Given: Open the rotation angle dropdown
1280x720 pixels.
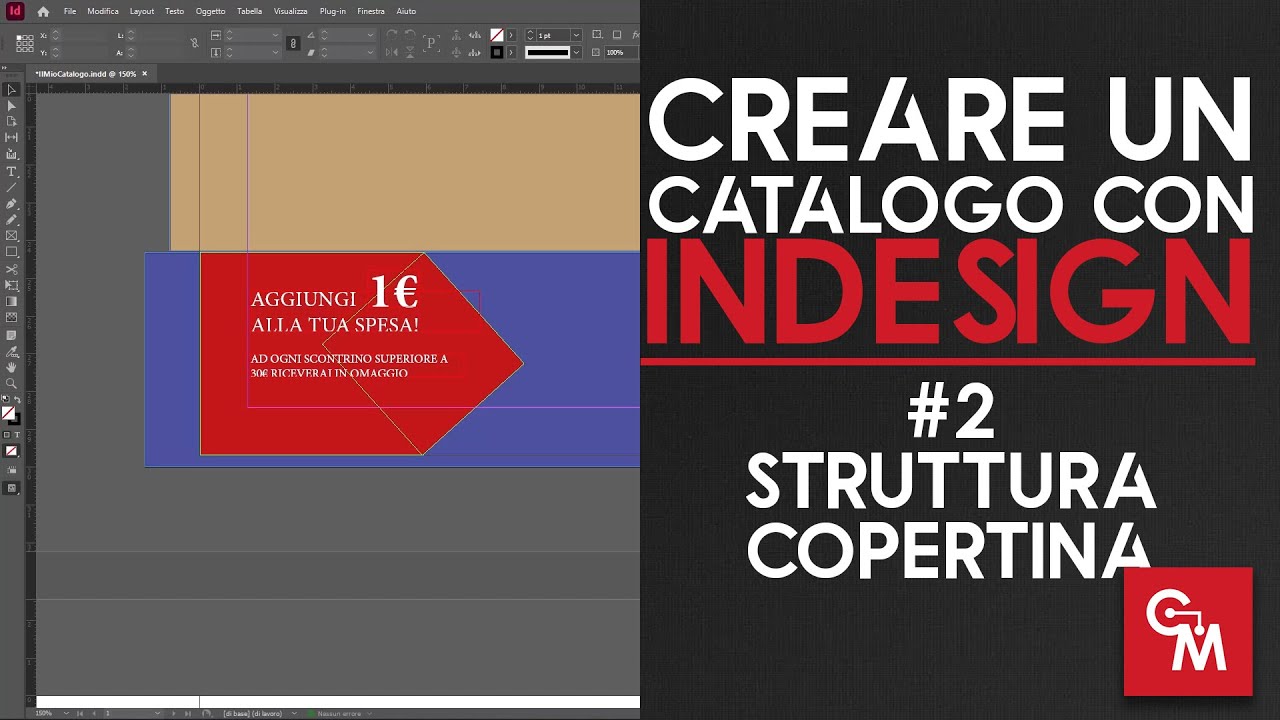Looking at the screenshot, I should 370,35.
